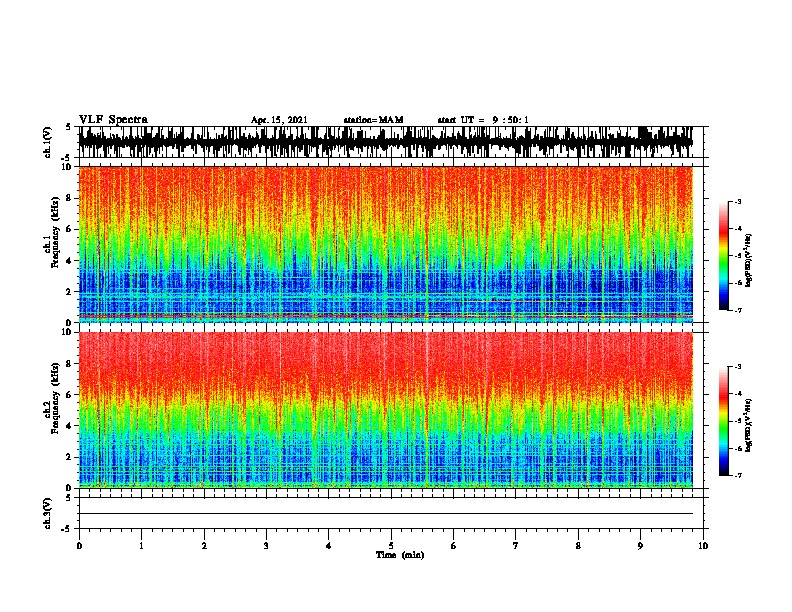Click the ch.2 "Frequency (kHz)" axis label

pos(55,398)
